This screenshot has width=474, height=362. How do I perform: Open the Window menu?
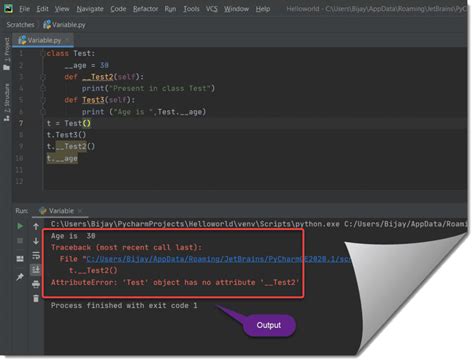[236, 9]
